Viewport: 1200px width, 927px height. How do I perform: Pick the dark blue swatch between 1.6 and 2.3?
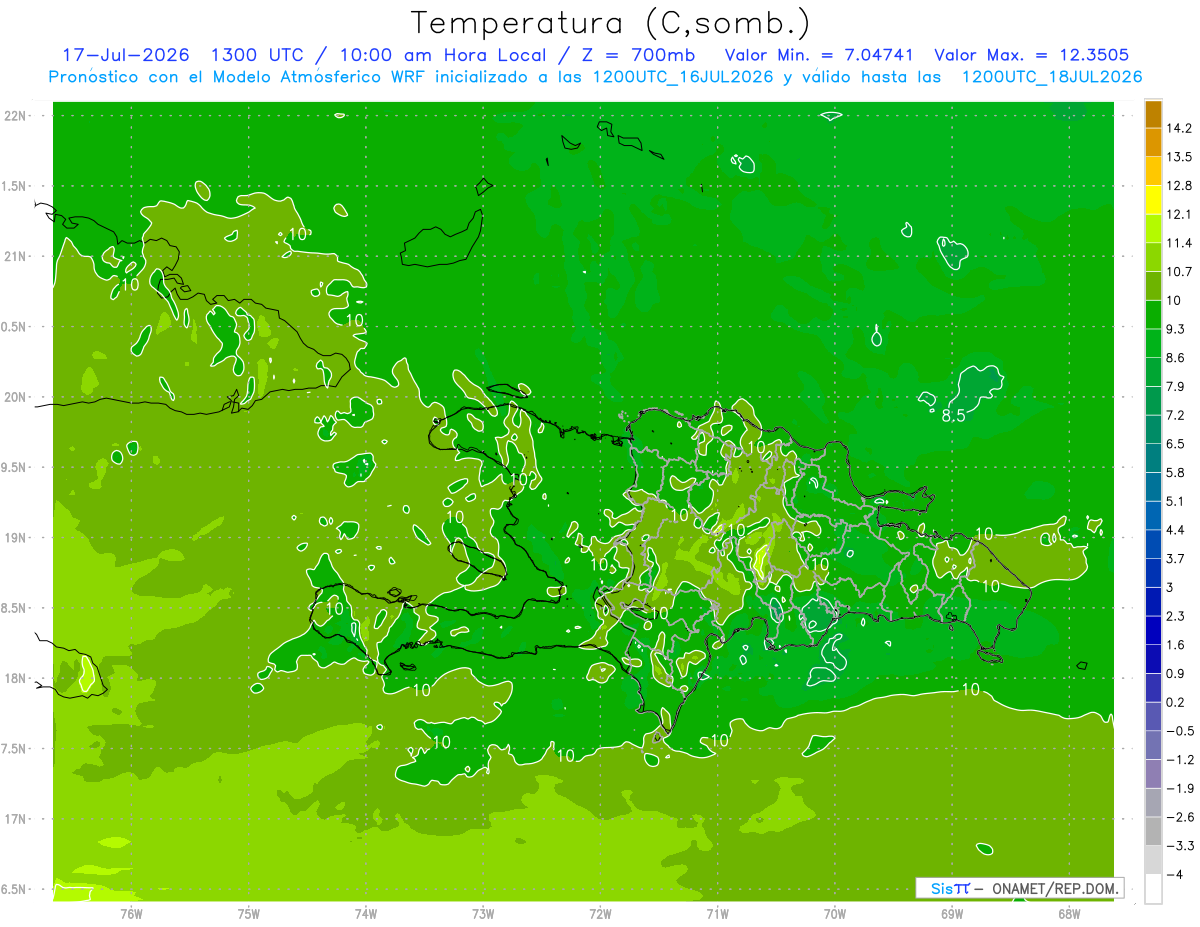click(x=1153, y=631)
